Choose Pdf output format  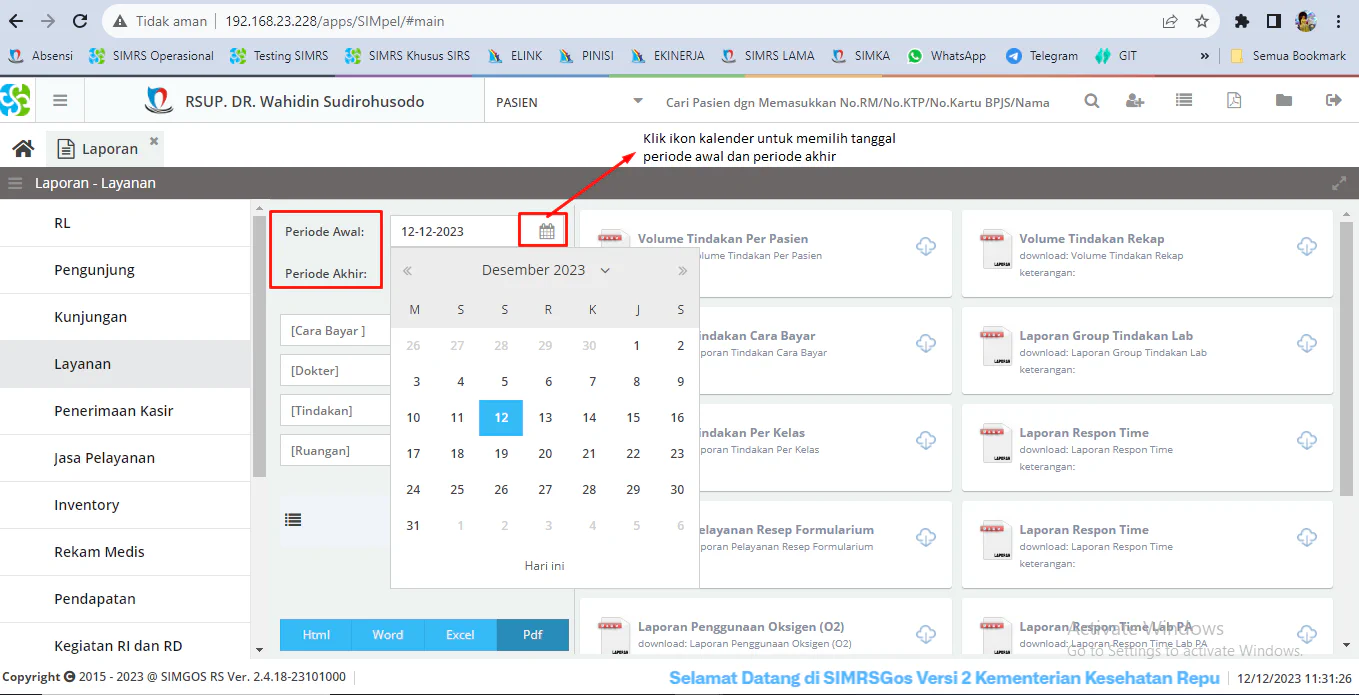coord(533,635)
